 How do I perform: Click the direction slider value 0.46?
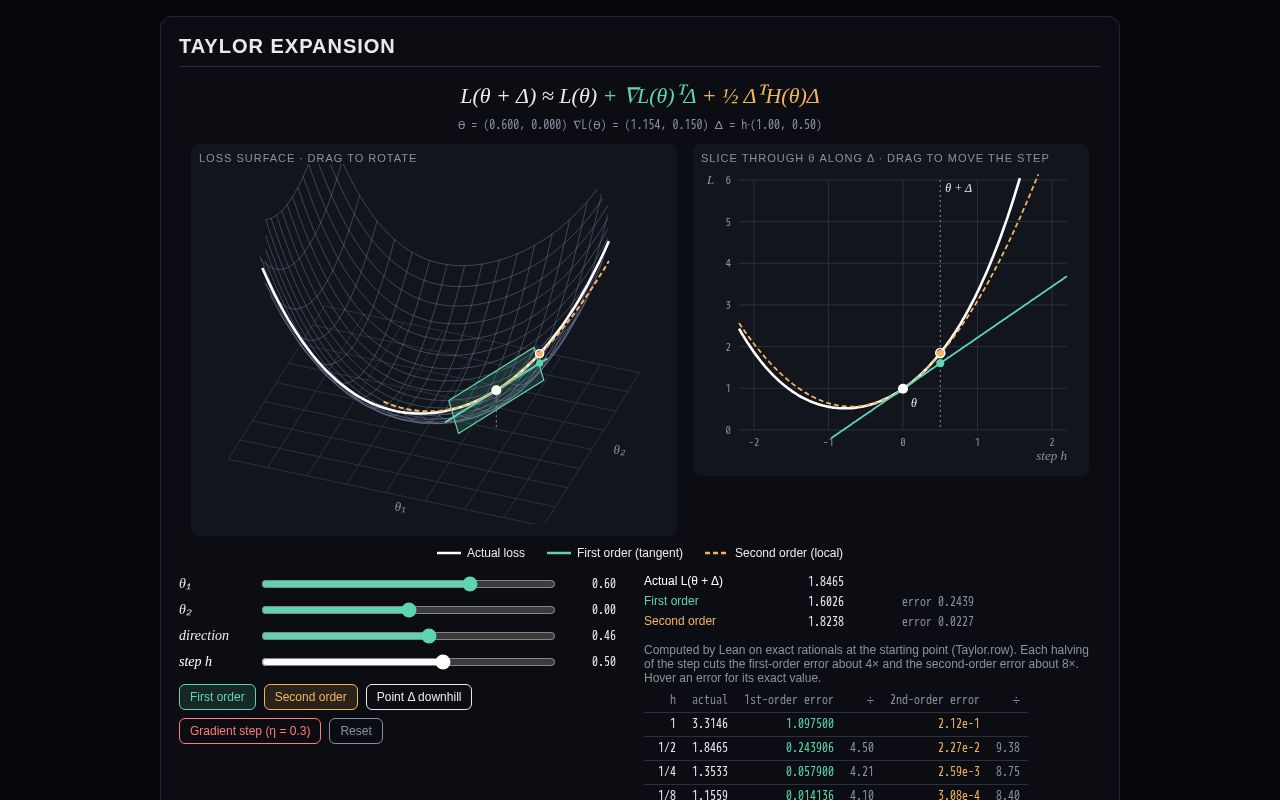pos(604,636)
